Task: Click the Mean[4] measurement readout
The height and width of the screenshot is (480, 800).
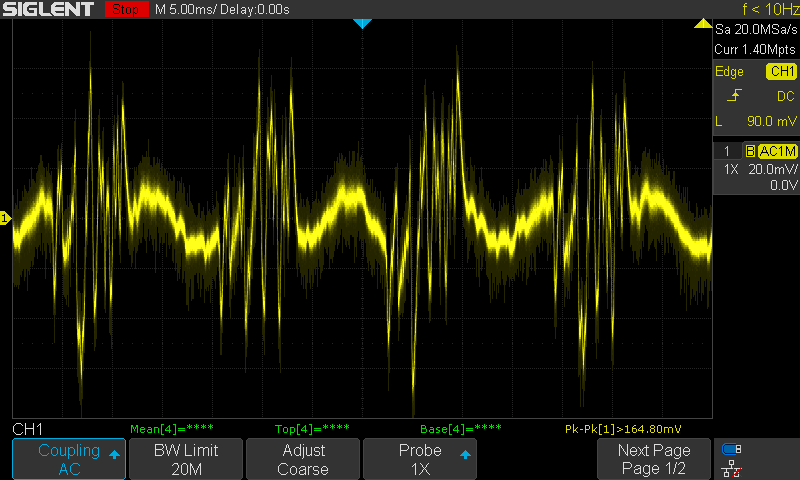Action: pyautogui.click(x=172, y=428)
